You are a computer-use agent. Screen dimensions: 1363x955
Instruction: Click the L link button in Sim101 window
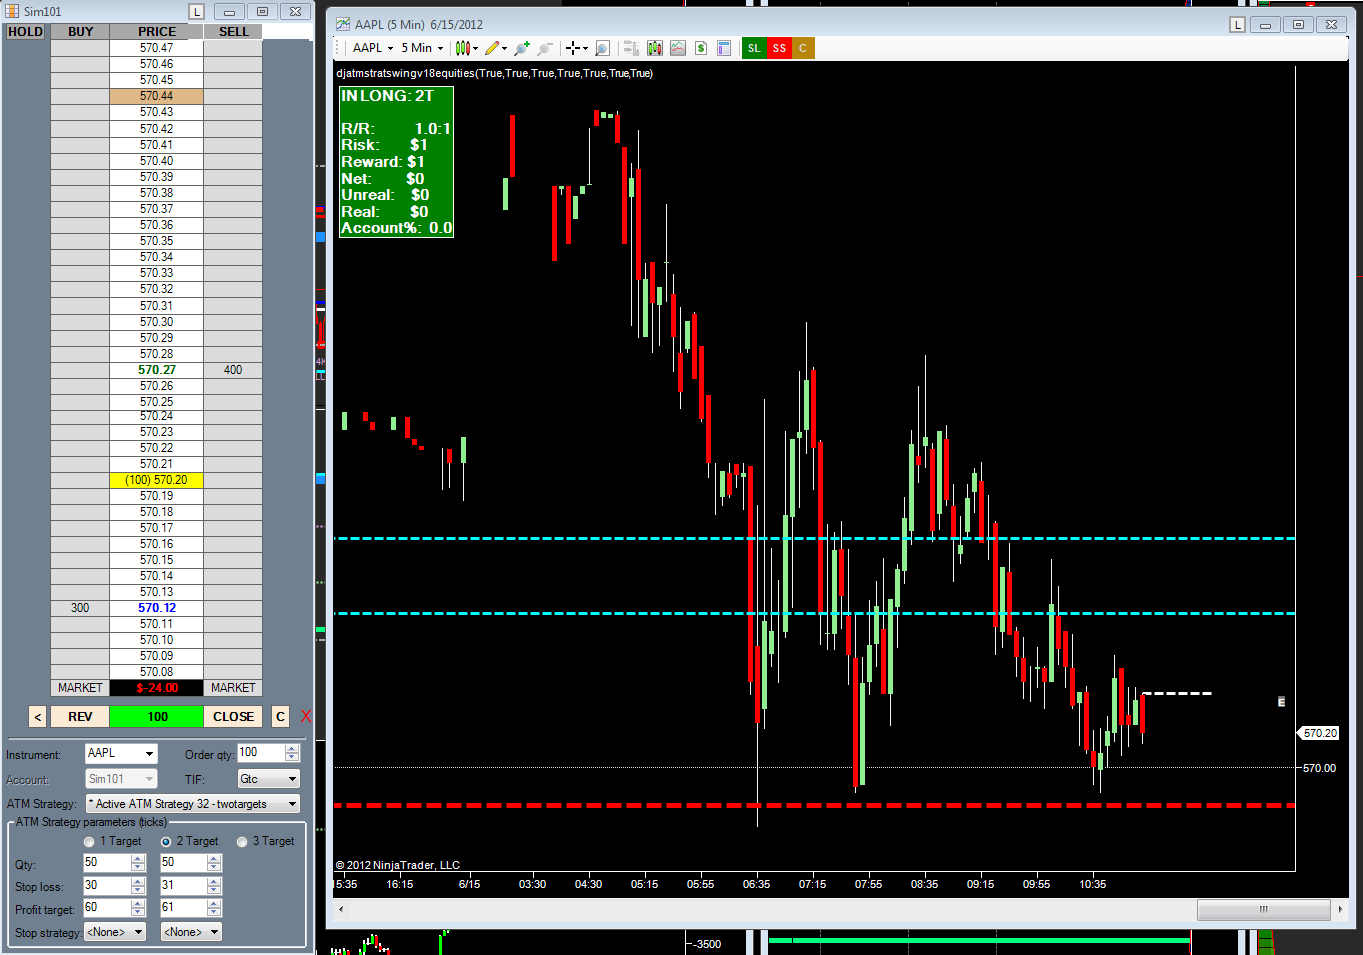click(x=196, y=12)
